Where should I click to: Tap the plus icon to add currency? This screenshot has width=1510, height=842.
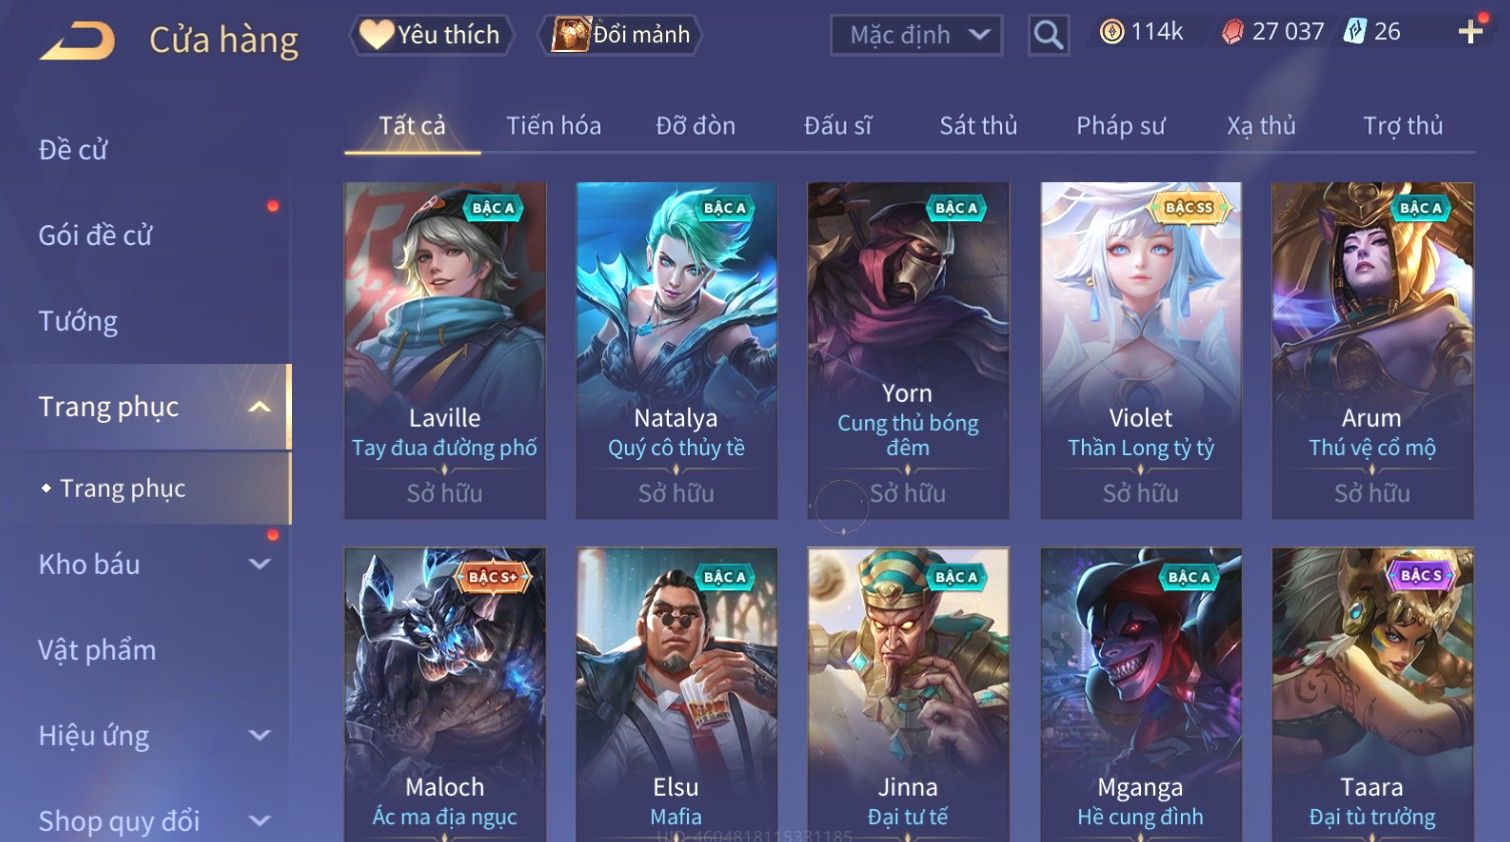[1470, 32]
